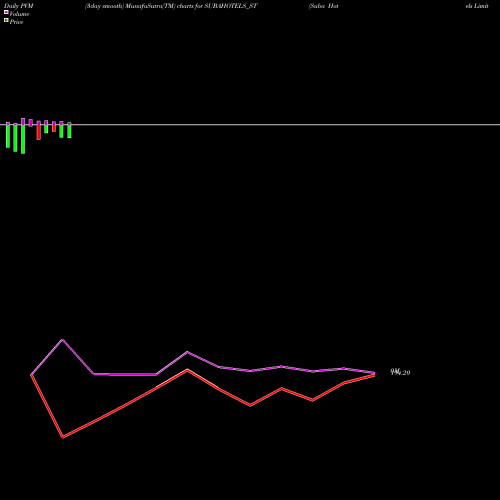Select the 'Volume' legend label

(19, 14)
